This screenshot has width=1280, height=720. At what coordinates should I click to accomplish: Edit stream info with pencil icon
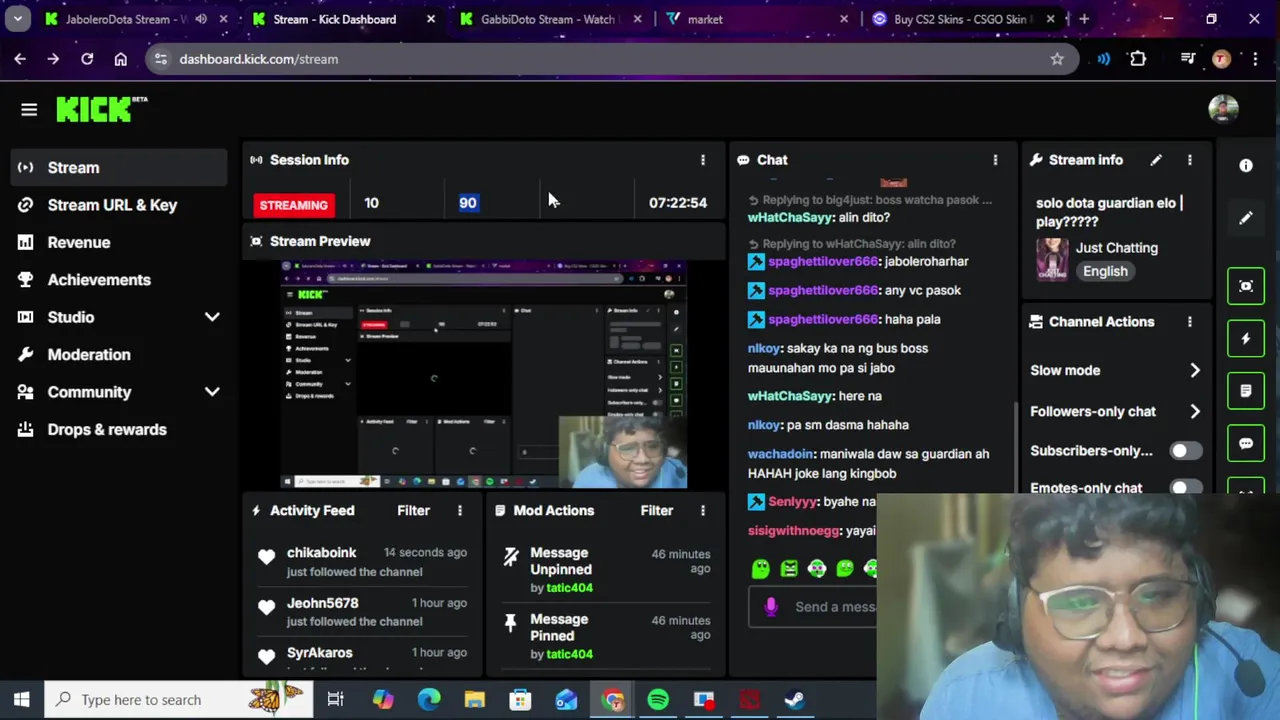click(1156, 160)
